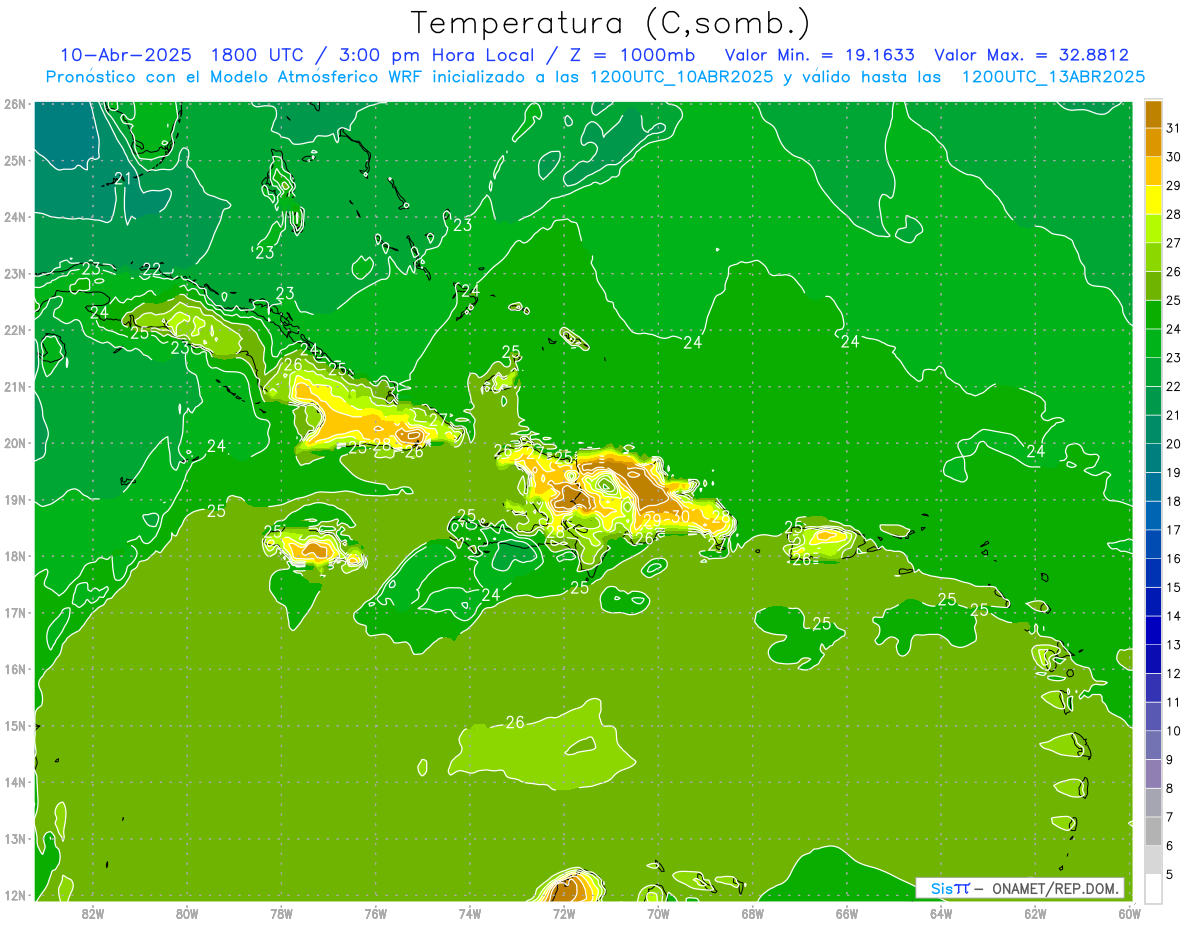Click colorbar label '31'

[x=1173, y=128]
